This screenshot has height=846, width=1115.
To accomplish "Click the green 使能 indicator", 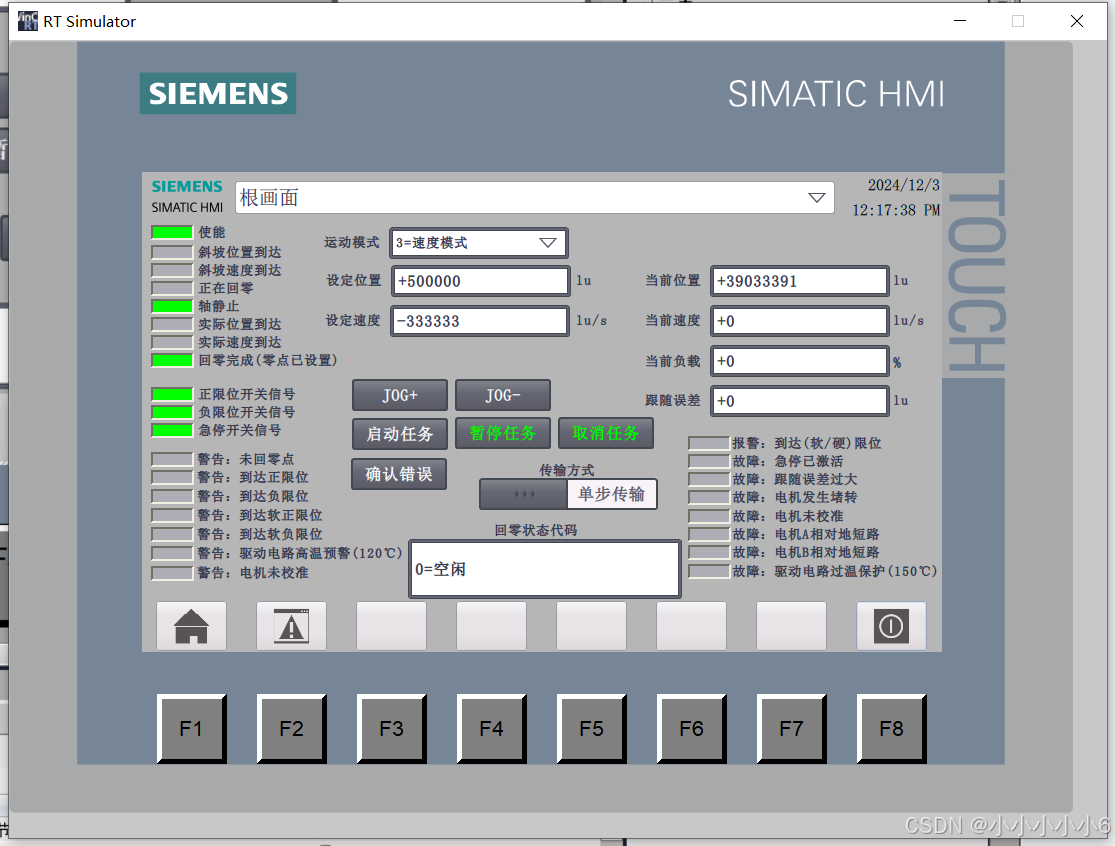I will tap(172, 232).
